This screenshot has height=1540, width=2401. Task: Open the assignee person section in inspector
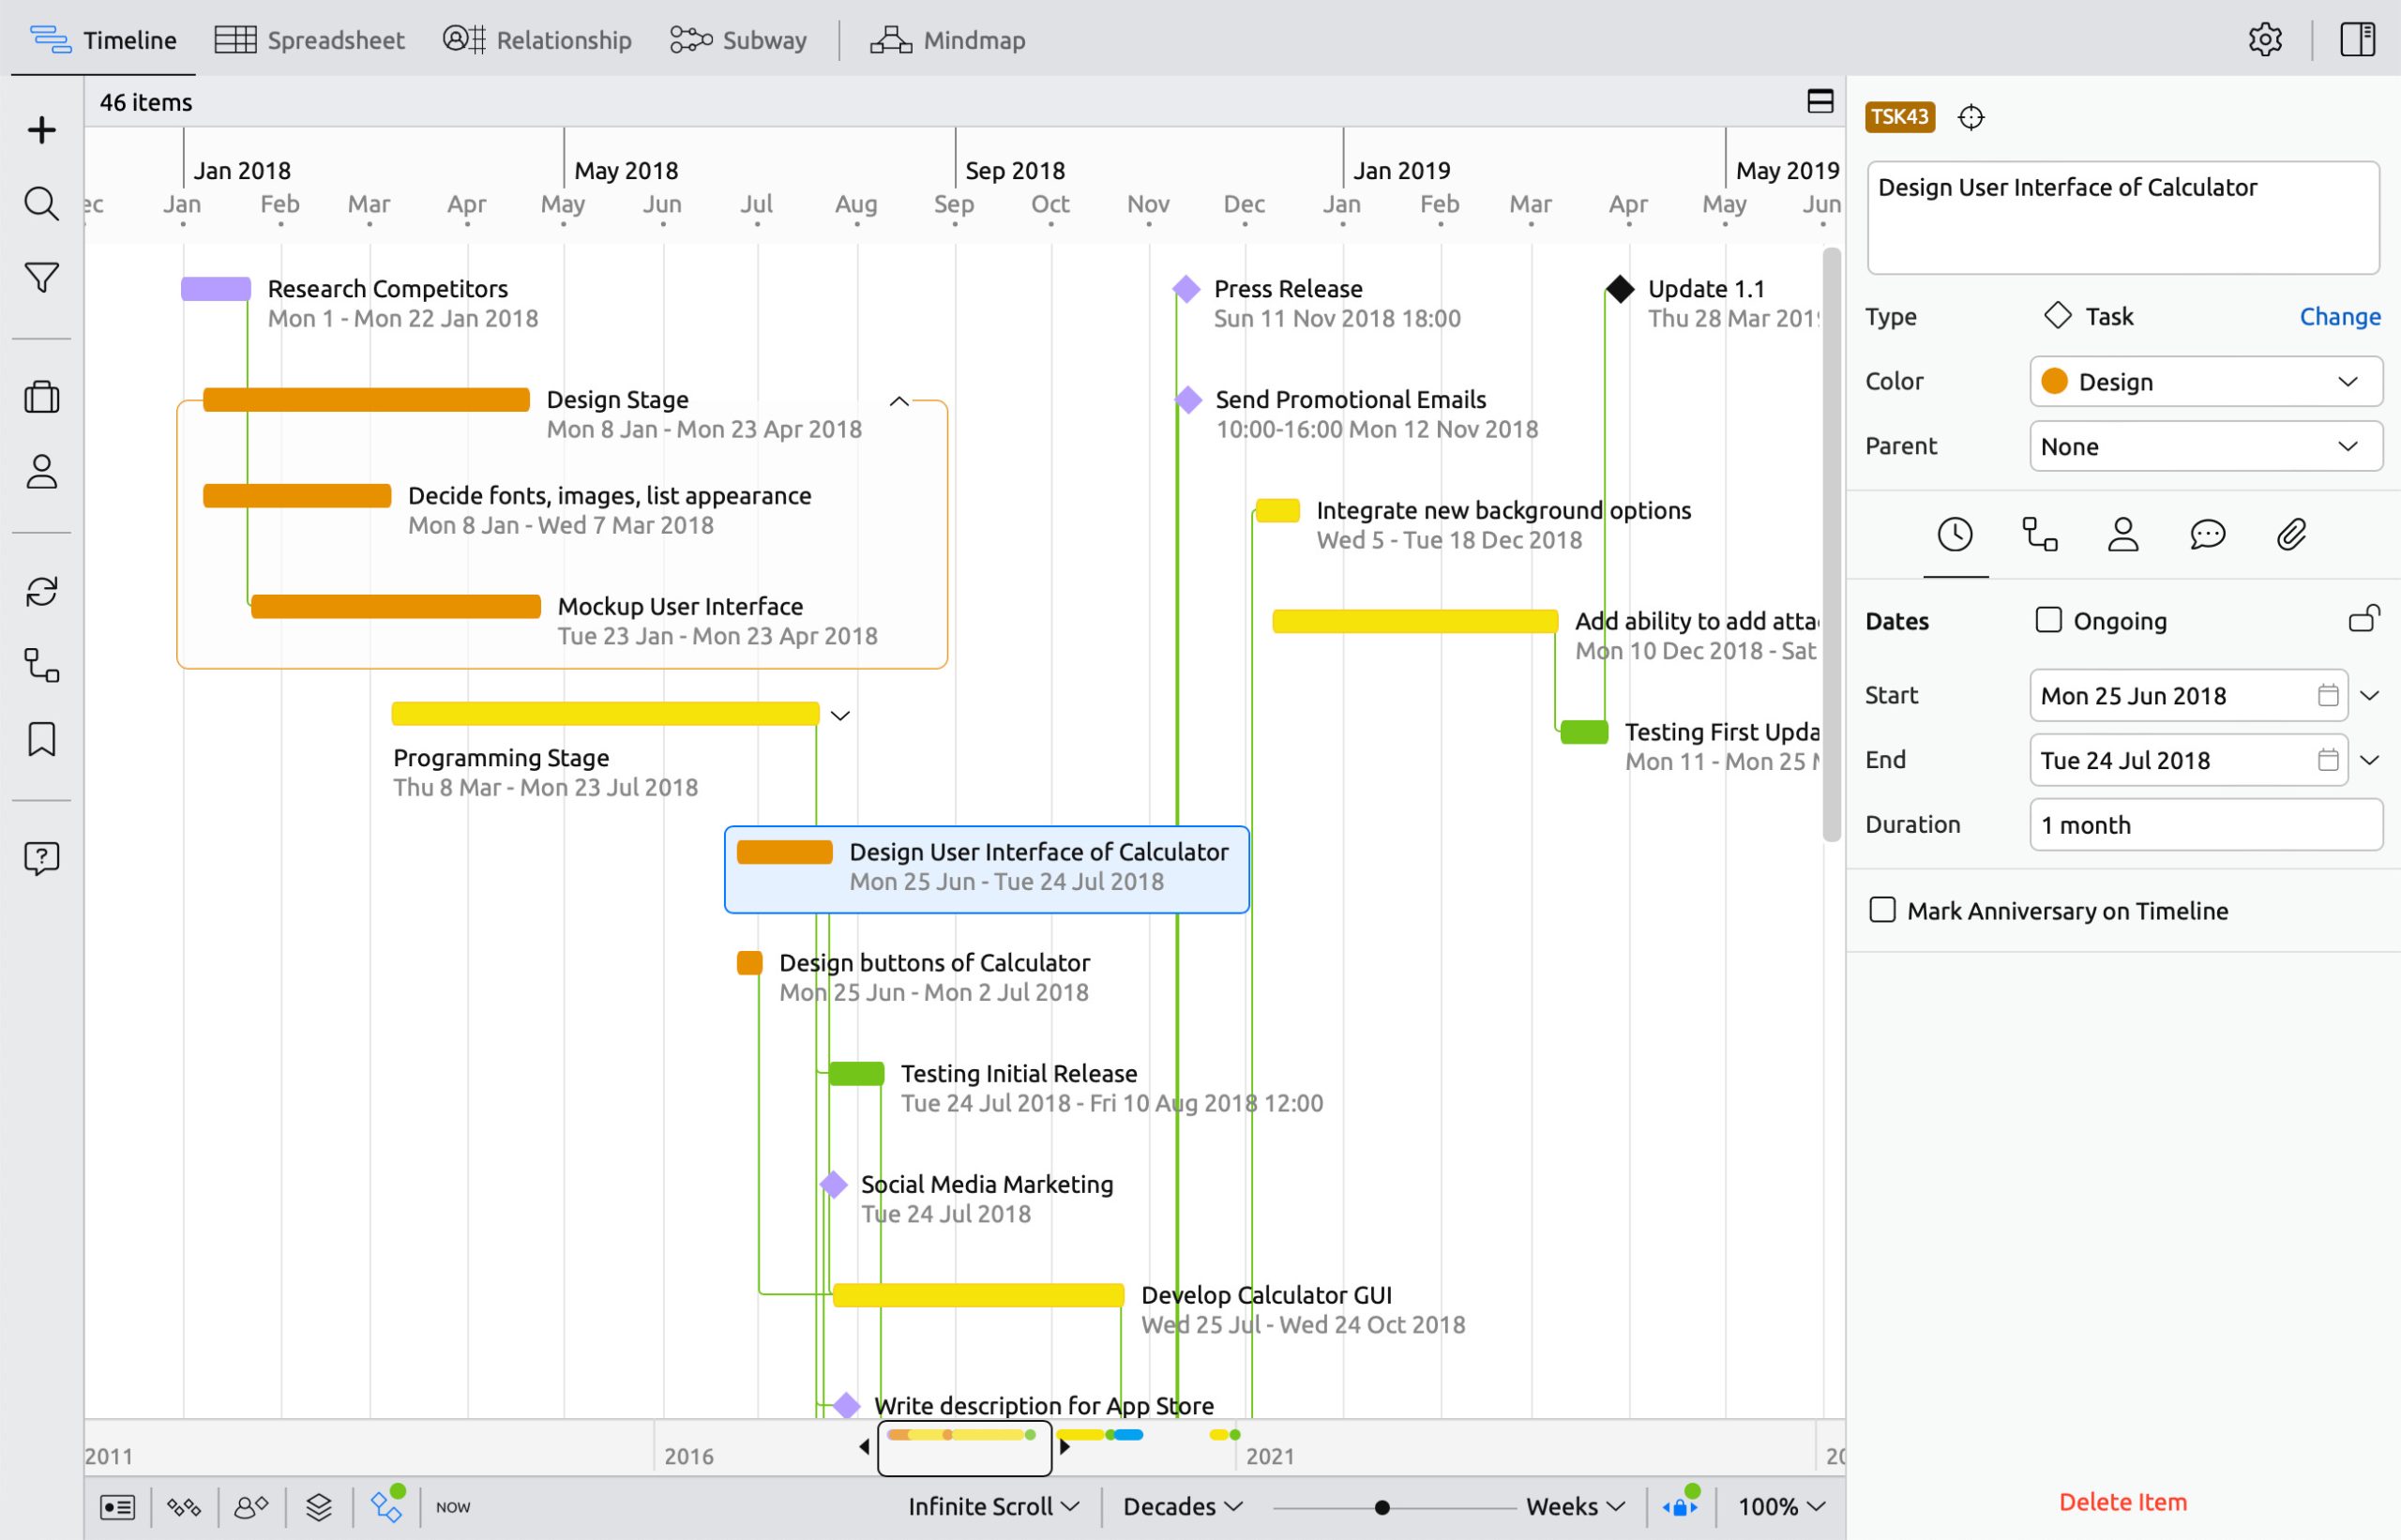coord(2123,535)
